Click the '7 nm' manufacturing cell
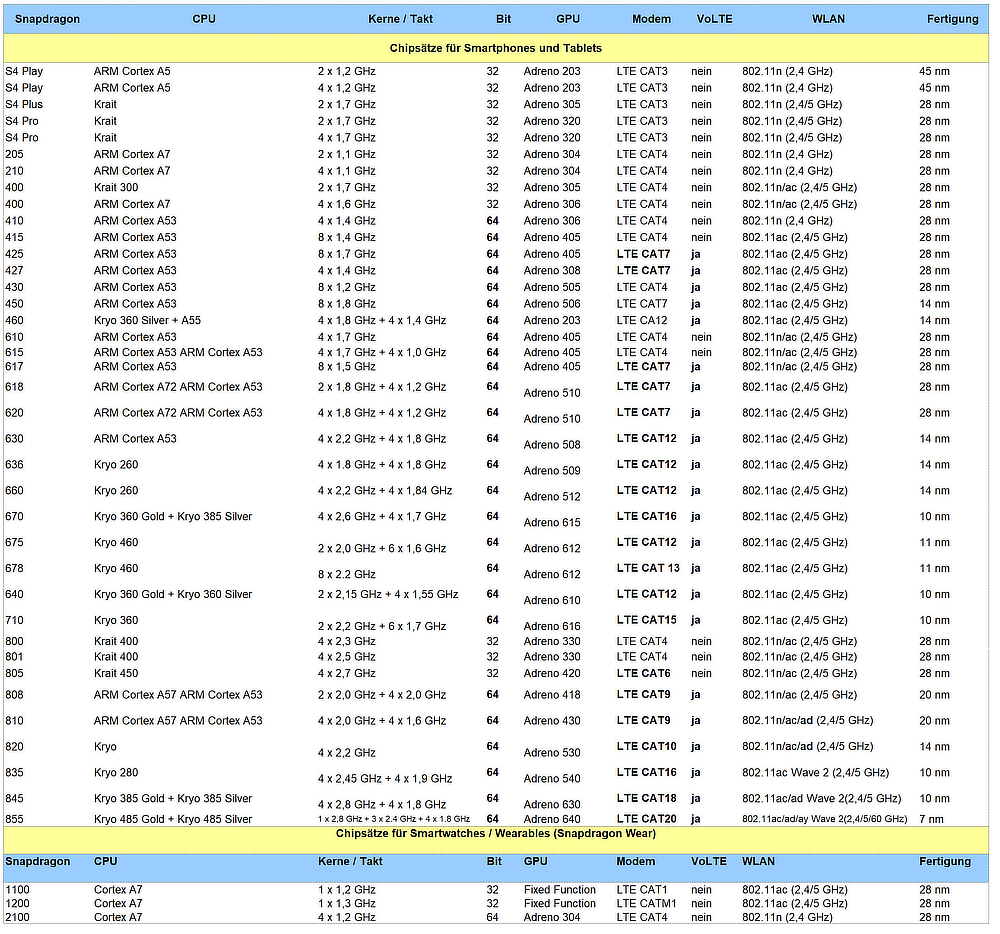The height and width of the screenshot is (934, 1000). point(931,819)
